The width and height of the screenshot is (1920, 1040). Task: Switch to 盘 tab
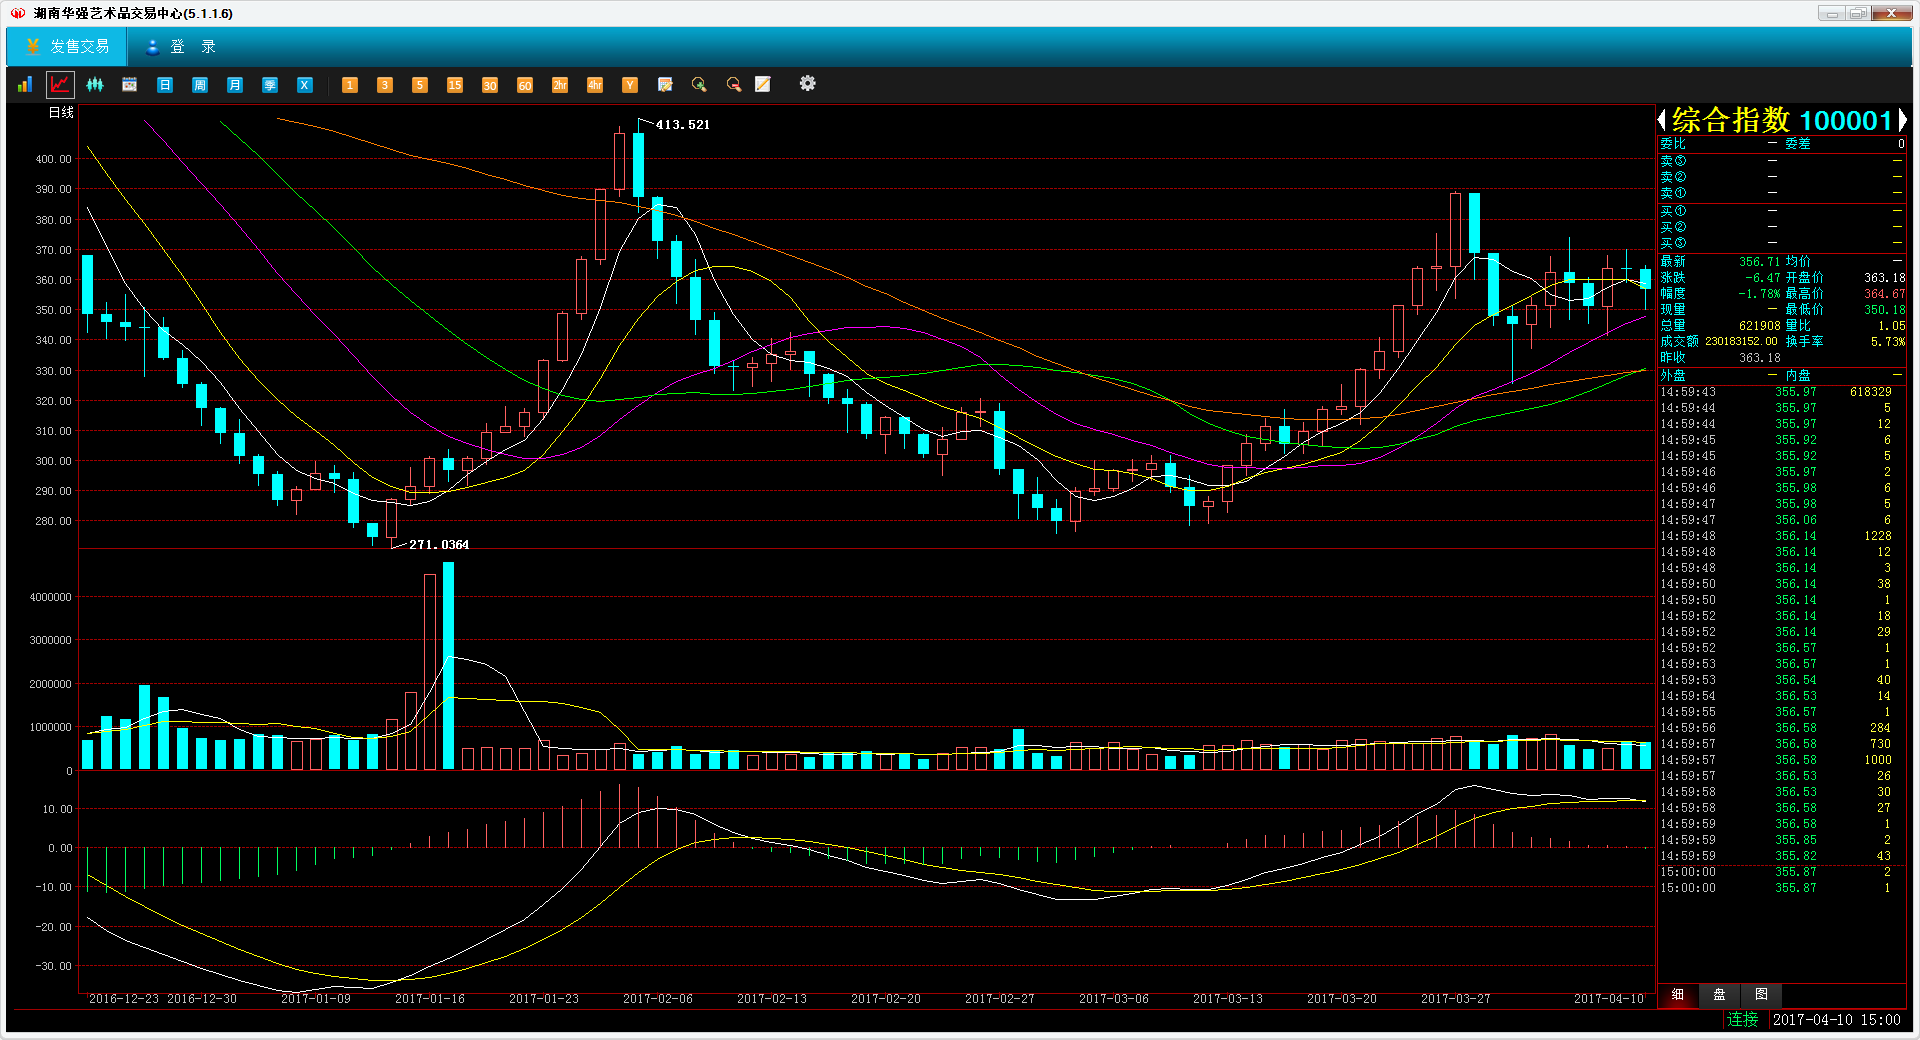(1720, 994)
